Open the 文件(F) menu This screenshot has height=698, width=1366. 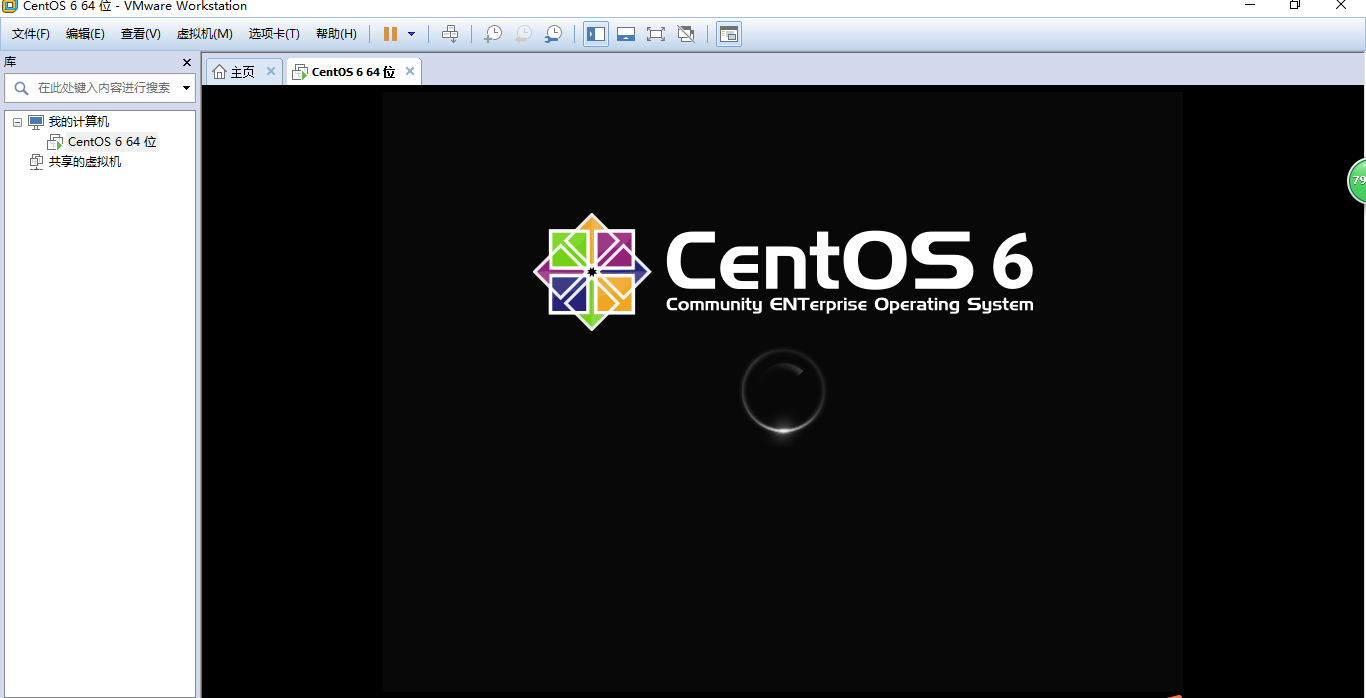pyautogui.click(x=31, y=34)
